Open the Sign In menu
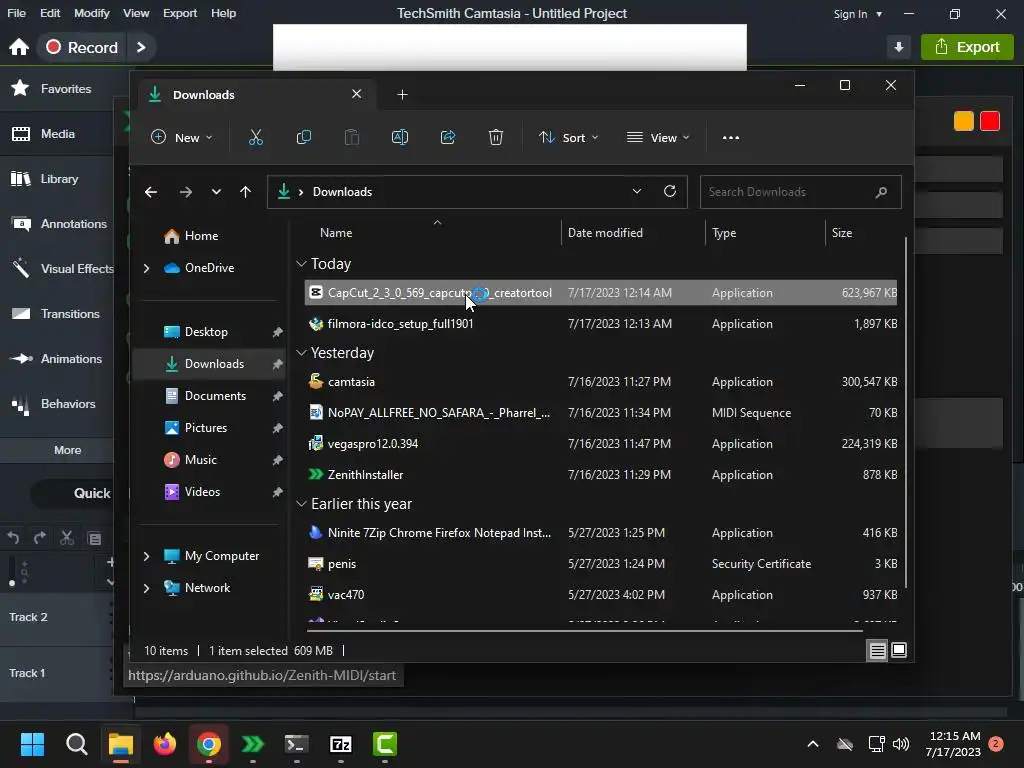 pyautogui.click(x=857, y=14)
